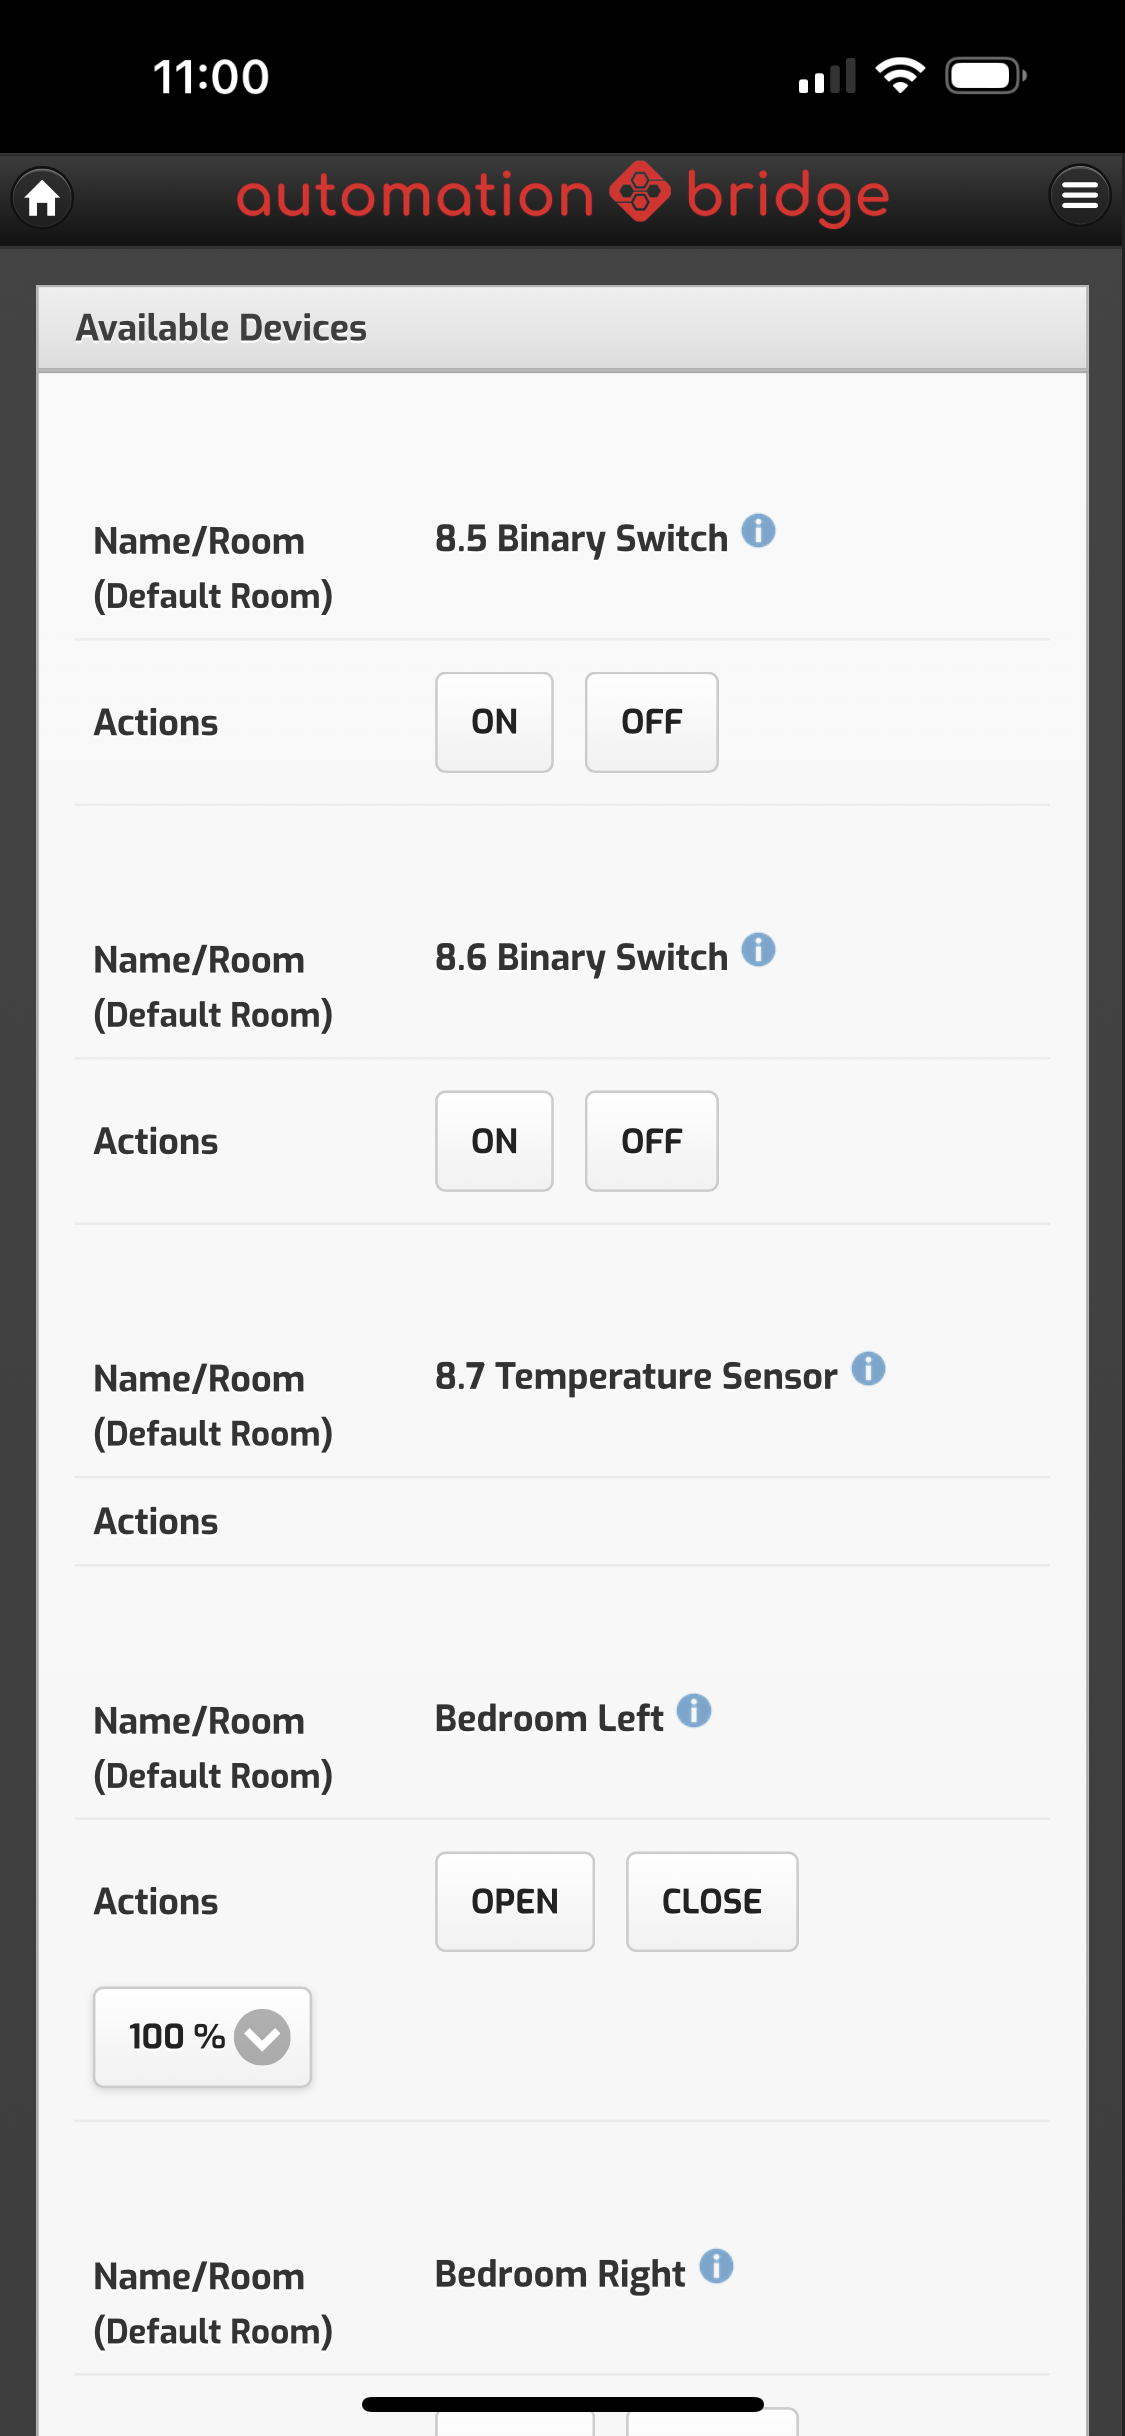The height and width of the screenshot is (2436, 1125).
Task: Turn OFF the 8.6 Binary Switch
Action: pyautogui.click(x=651, y=1141)
